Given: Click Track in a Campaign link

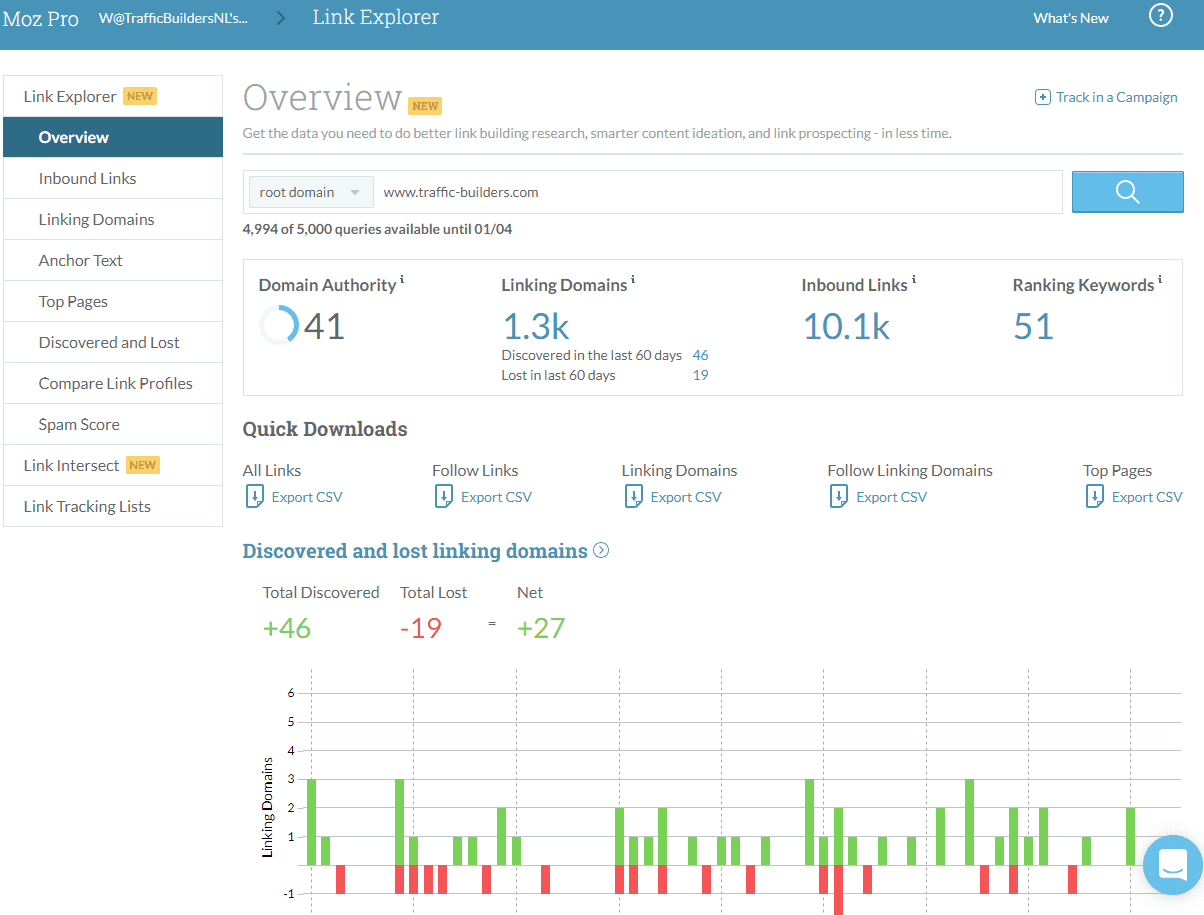Looking at the screenshot, I should tap(1116, 97).
